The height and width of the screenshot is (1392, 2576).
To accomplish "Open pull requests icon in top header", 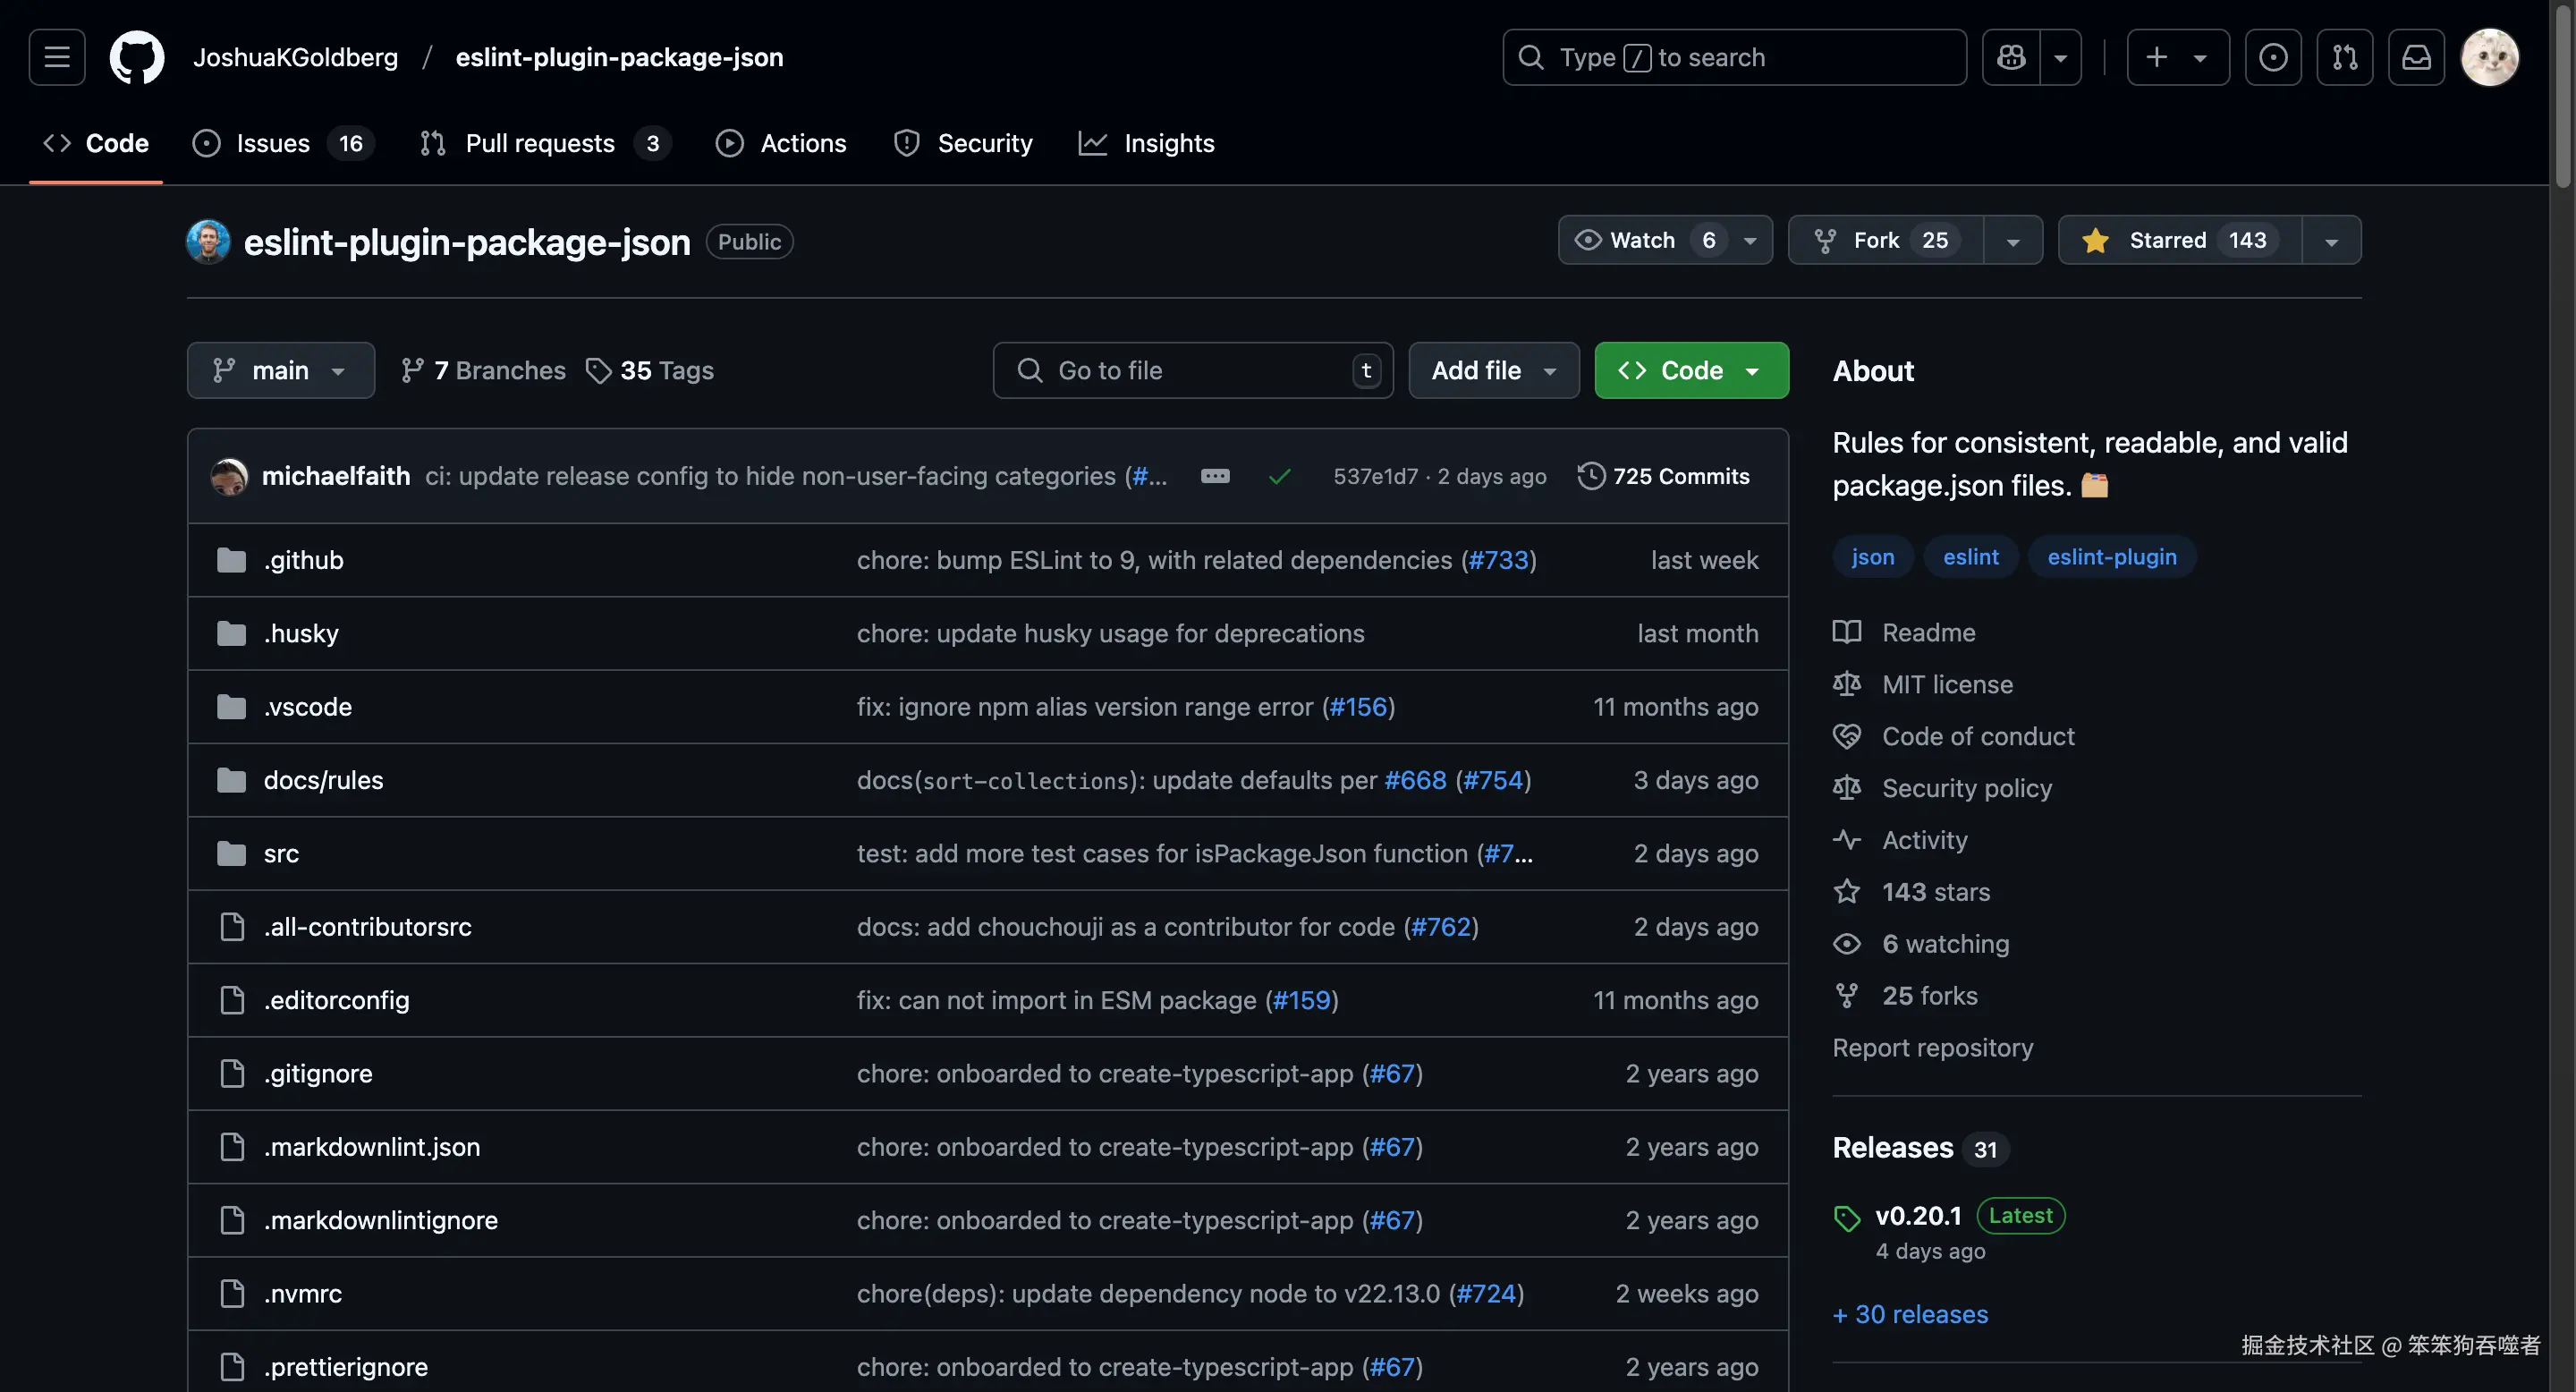I will click(x=2345, y=57).
